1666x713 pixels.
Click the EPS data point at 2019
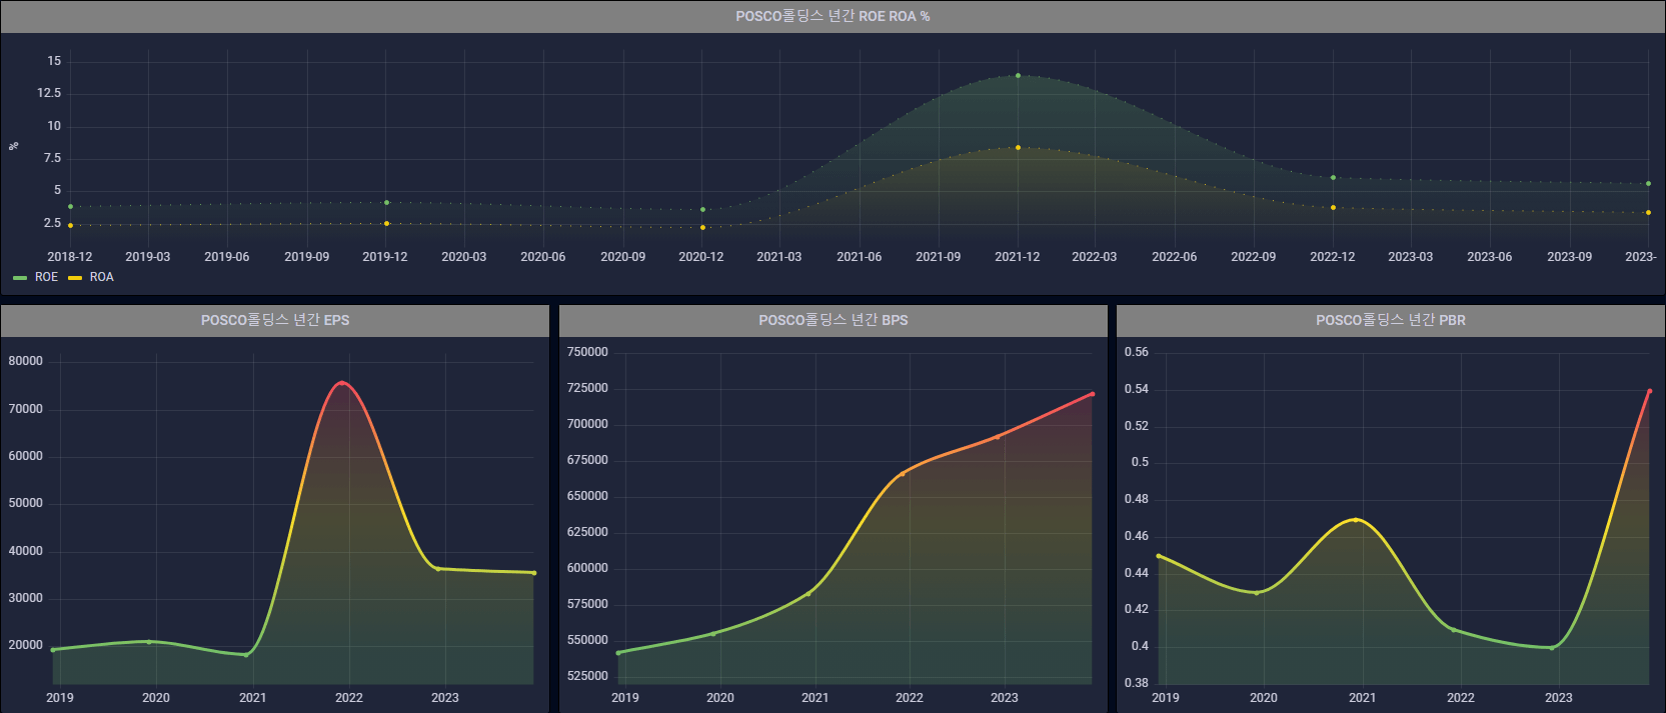53,650
